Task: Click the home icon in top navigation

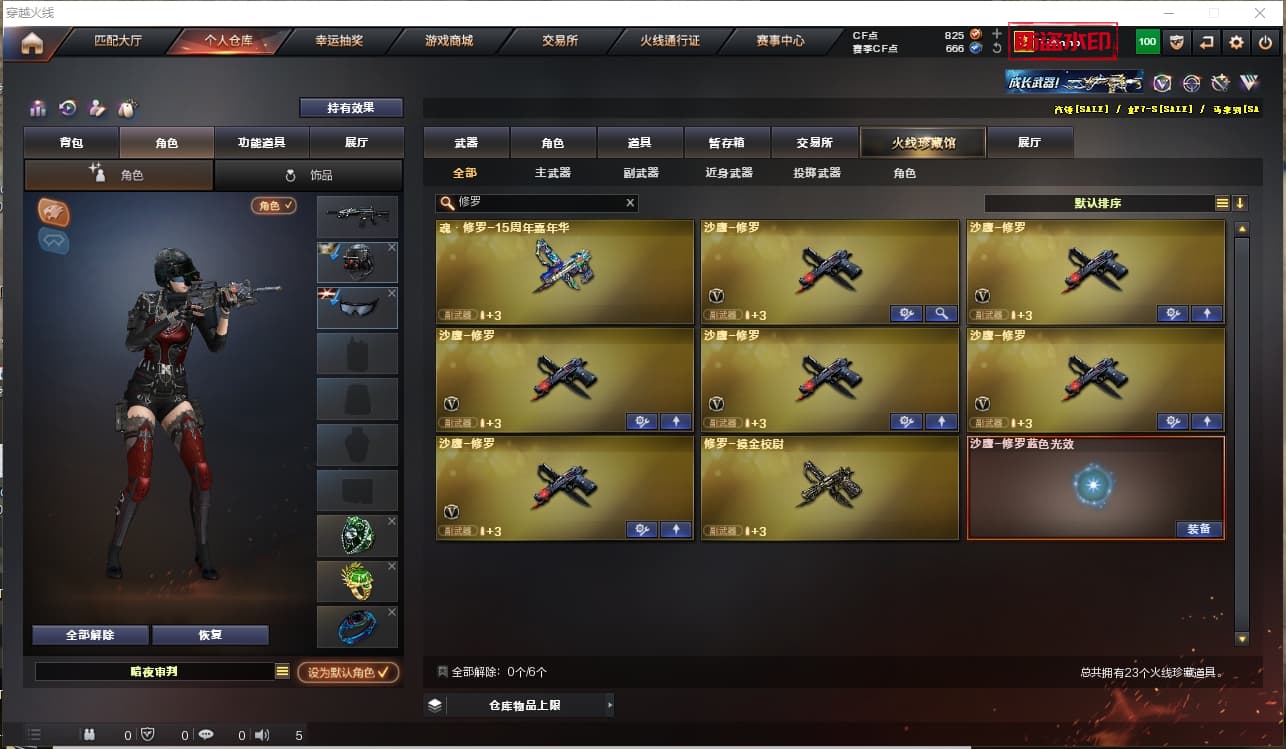Action: tap(32, 43)
